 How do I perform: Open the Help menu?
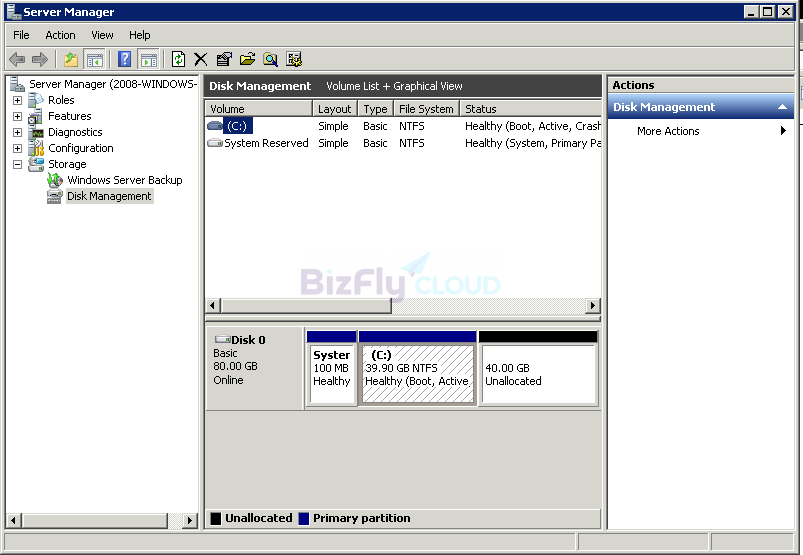point(139,35)
